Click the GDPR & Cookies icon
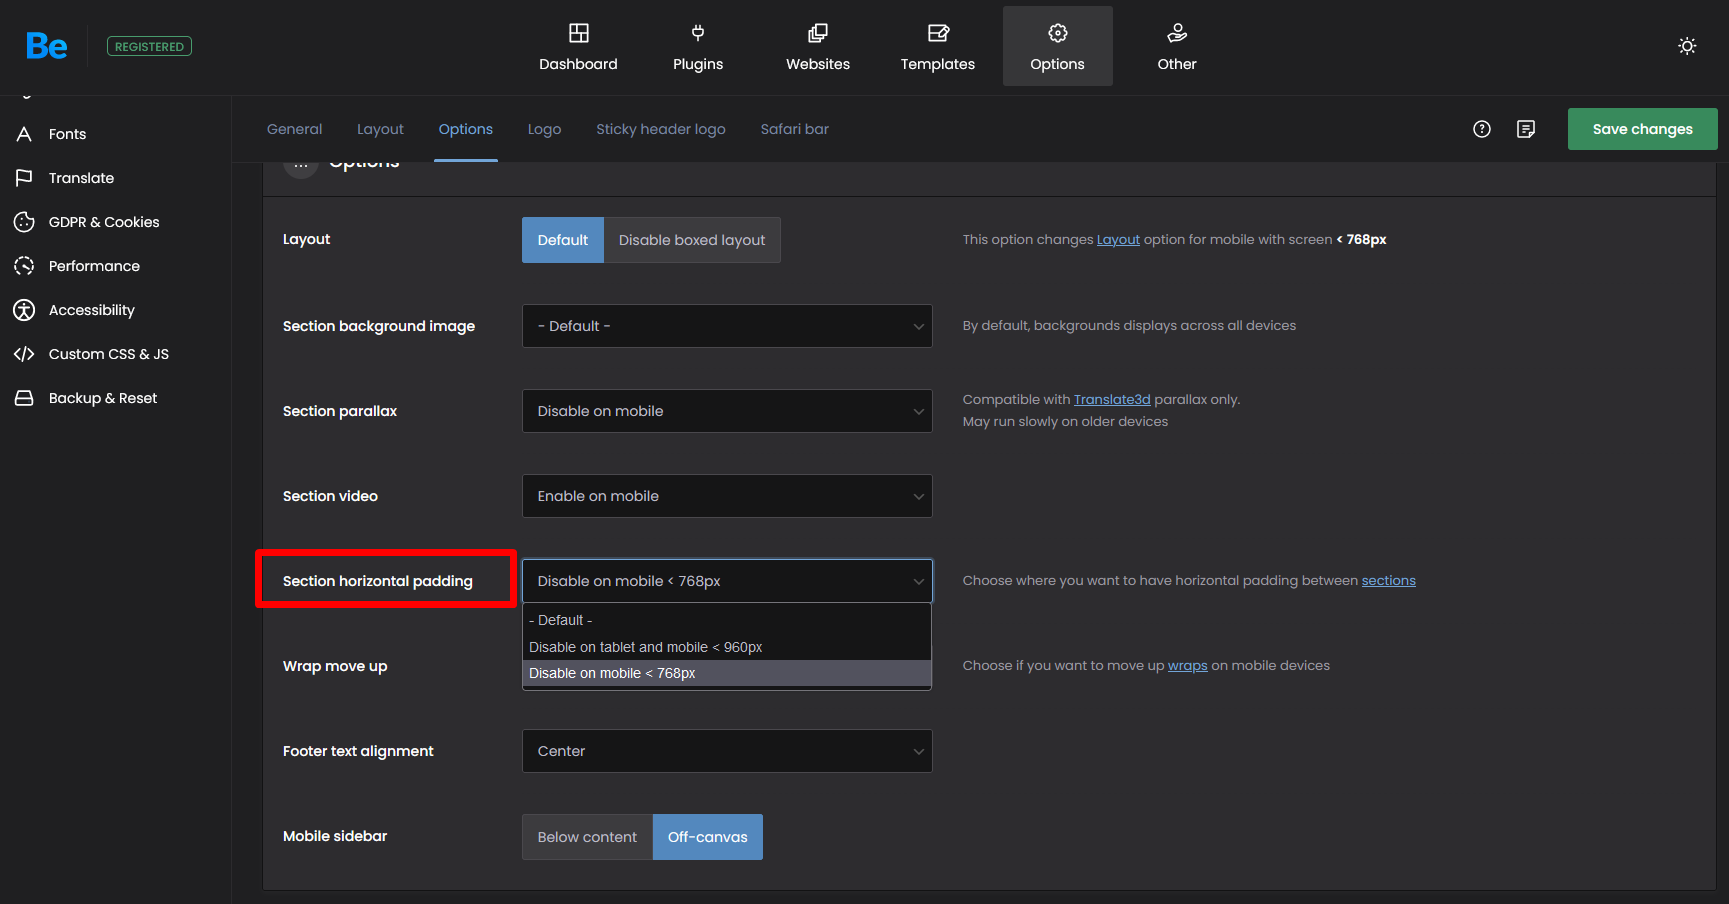The width and height of the screenshot is (1729, 904). [x=24, y=222]
